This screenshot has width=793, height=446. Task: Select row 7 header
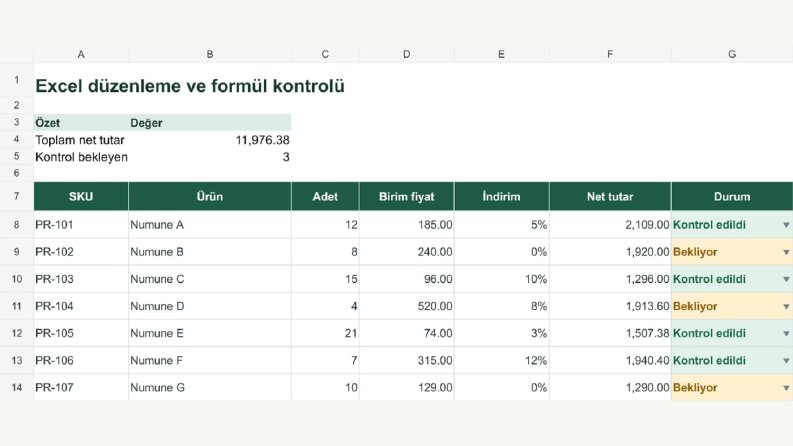coord(17,196)
